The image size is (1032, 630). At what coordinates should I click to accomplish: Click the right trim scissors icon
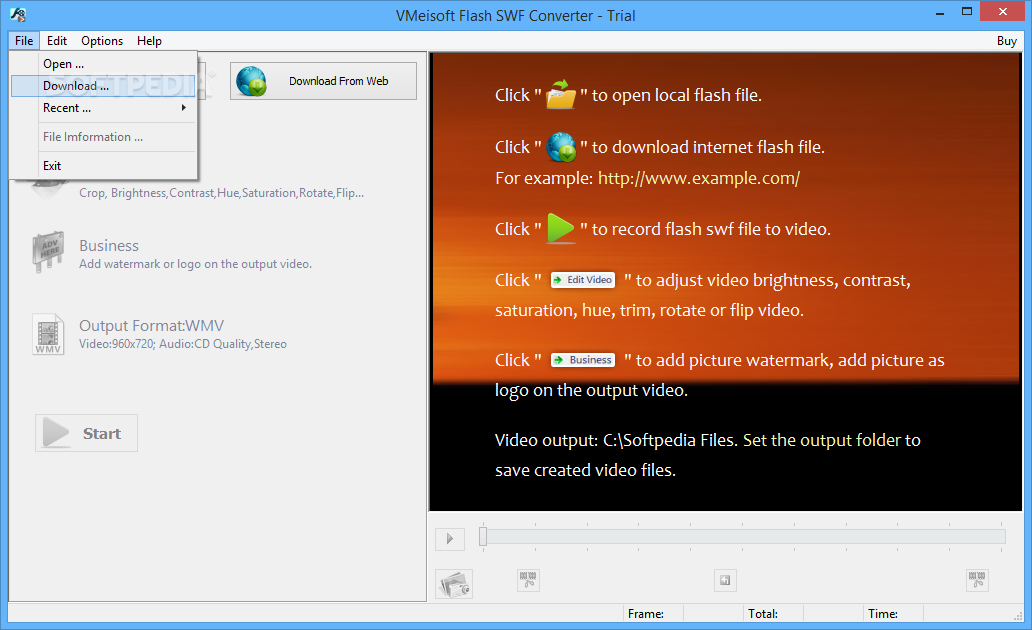tap(977, 580)
